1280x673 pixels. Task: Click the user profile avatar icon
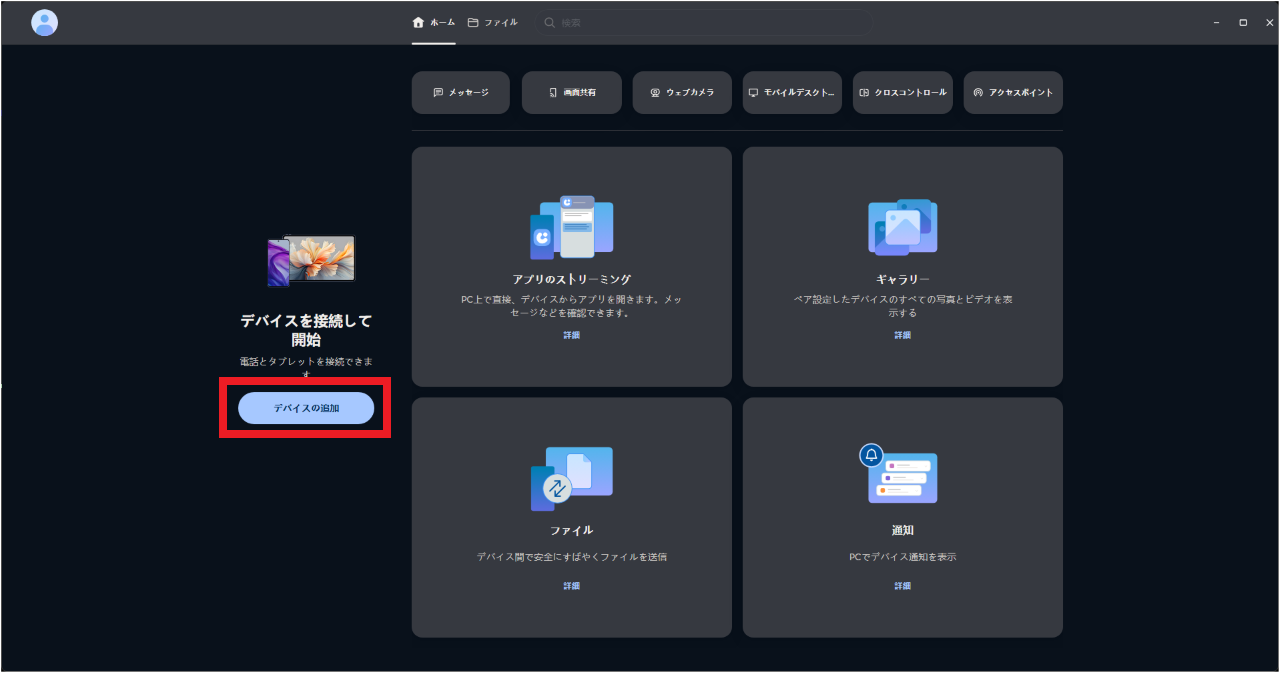pyautogui.click(x=44, y=22)
